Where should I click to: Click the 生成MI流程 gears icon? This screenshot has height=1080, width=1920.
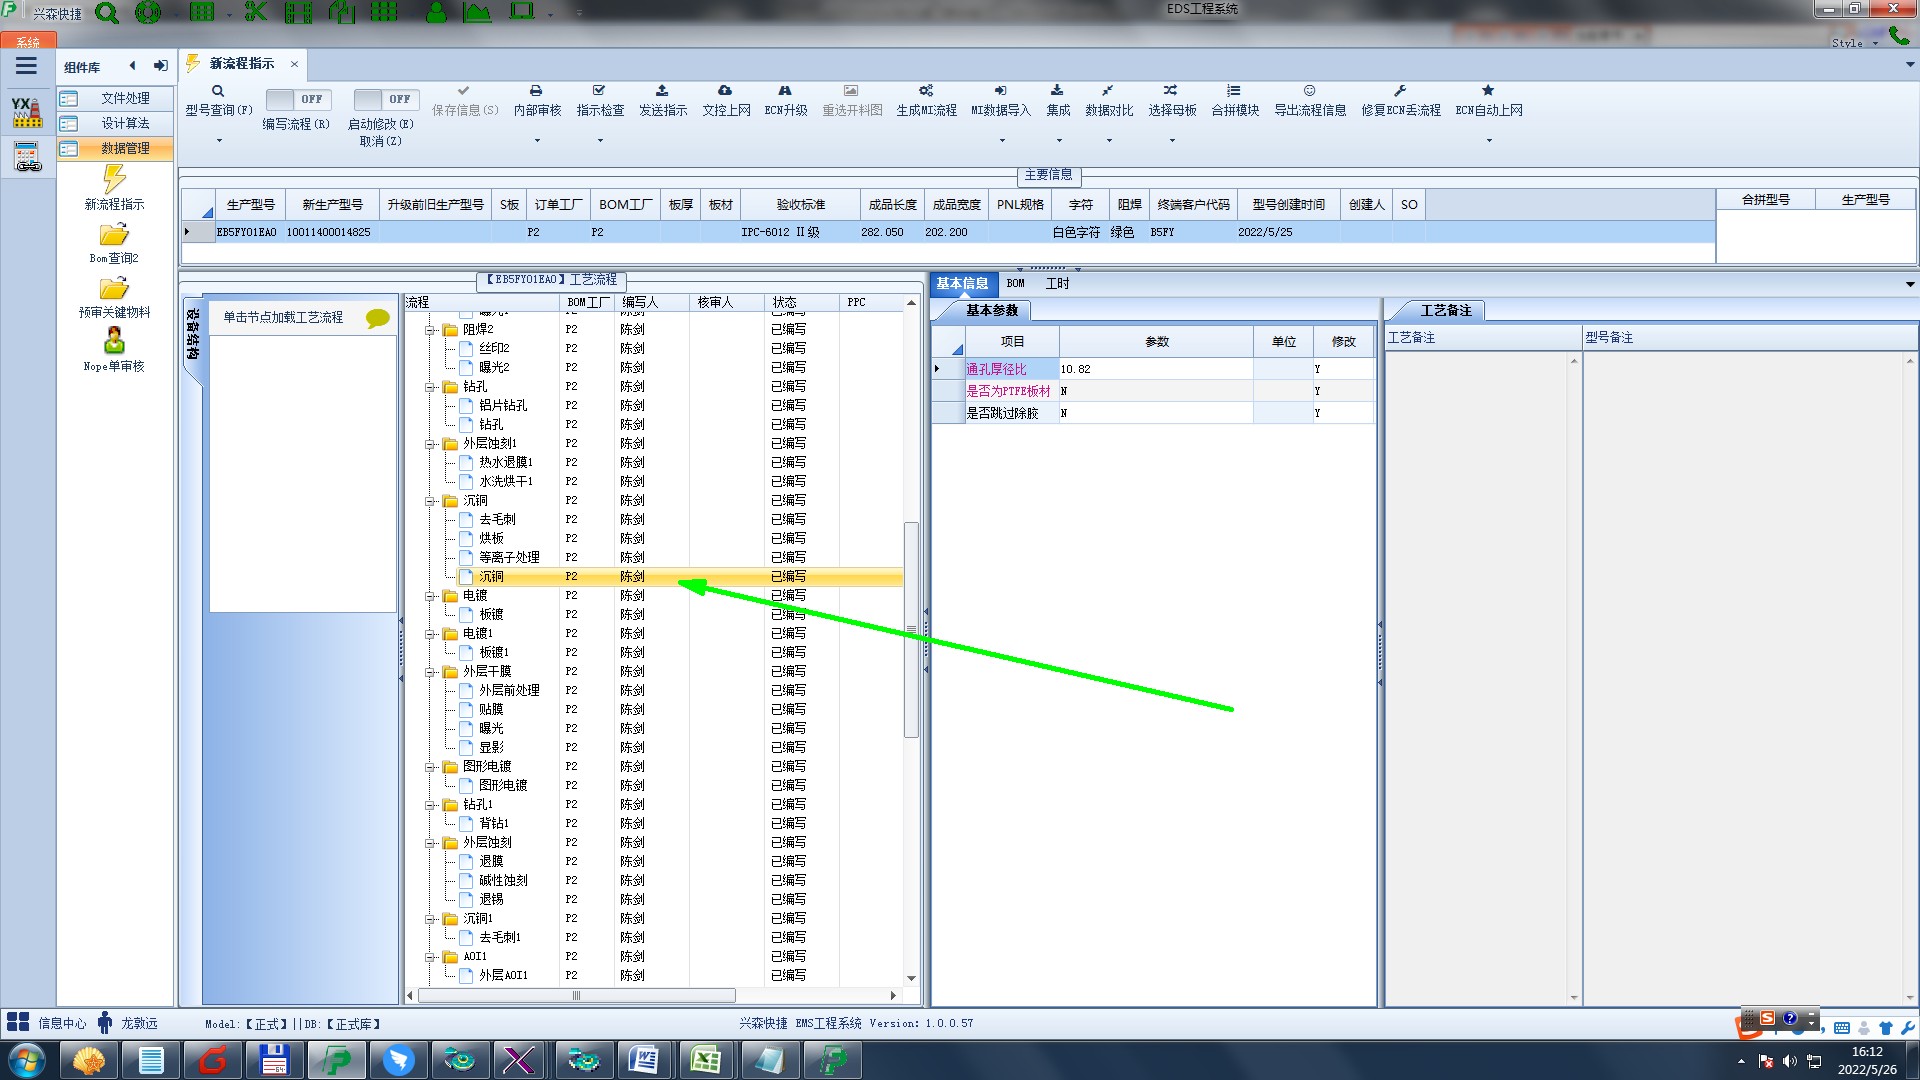coord(926,91)
